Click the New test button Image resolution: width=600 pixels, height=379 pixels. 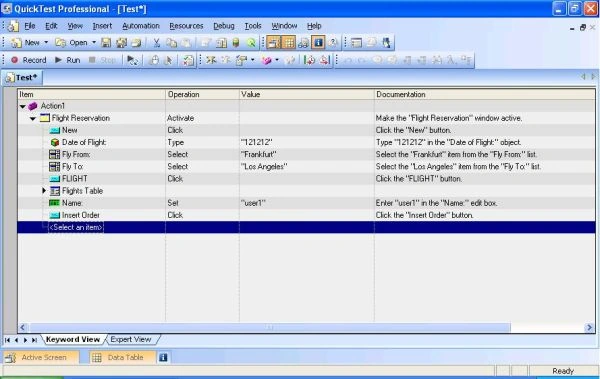pyautogui.click(x=25, y=42)
